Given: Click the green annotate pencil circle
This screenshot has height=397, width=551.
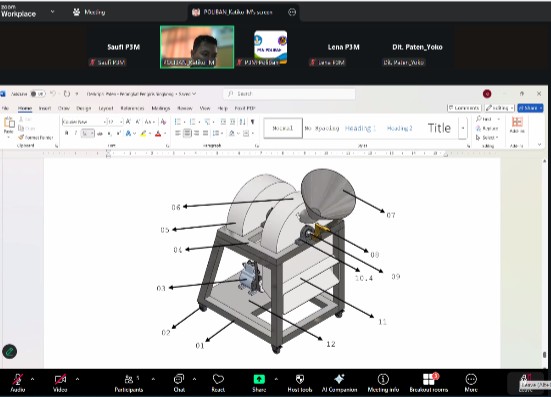Looking at the screenshot, I should pyautogui.click(x=9, y=351).
